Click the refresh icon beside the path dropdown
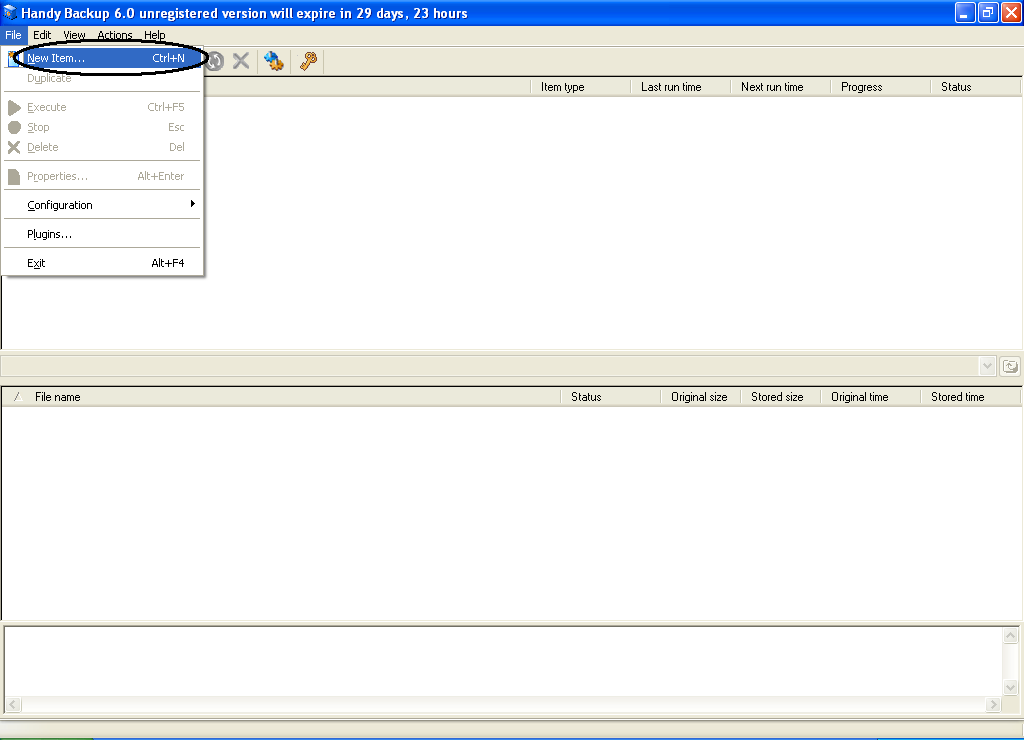Screen dimensions: 1024x740 tap(1010, 366)
